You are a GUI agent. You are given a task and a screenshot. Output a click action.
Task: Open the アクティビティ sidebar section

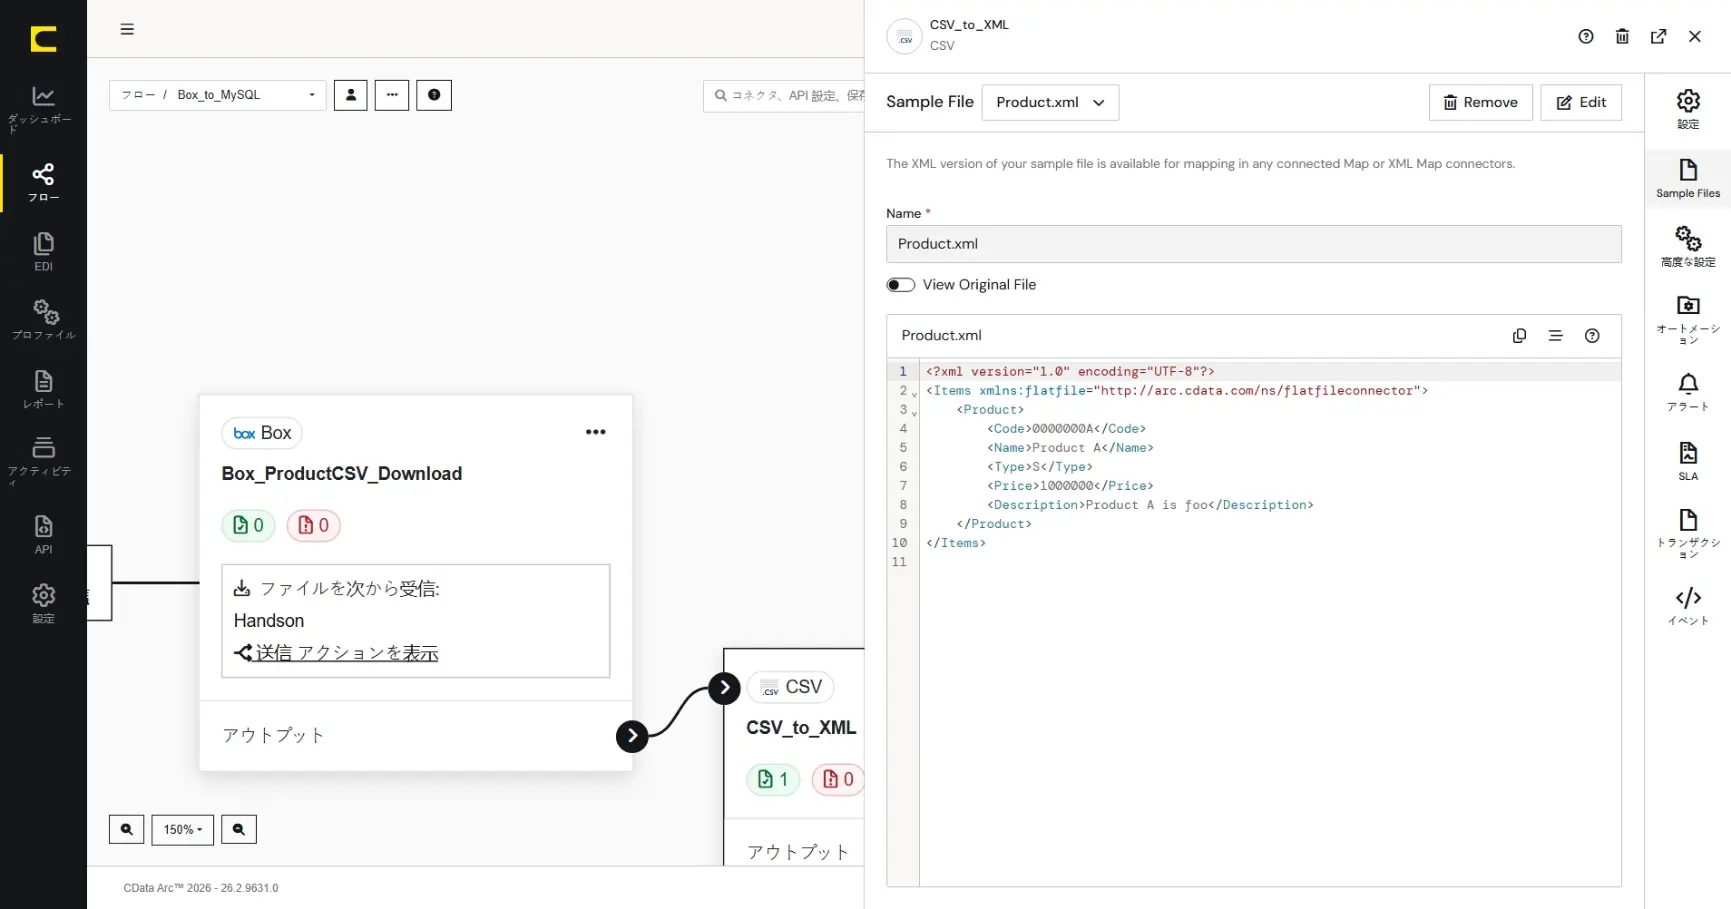pyautogui.click(x=43, y=460)
